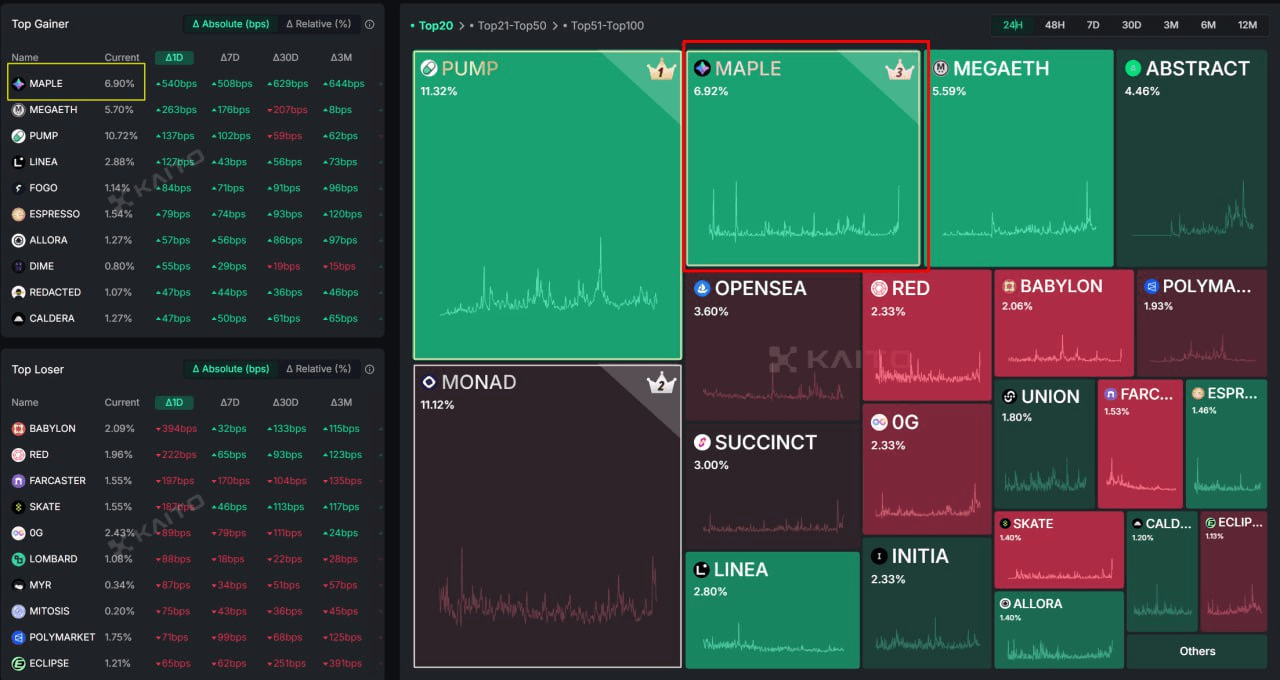
Task: Click the FARCASTER icon in Top Loser list
Action: [19, 480]
